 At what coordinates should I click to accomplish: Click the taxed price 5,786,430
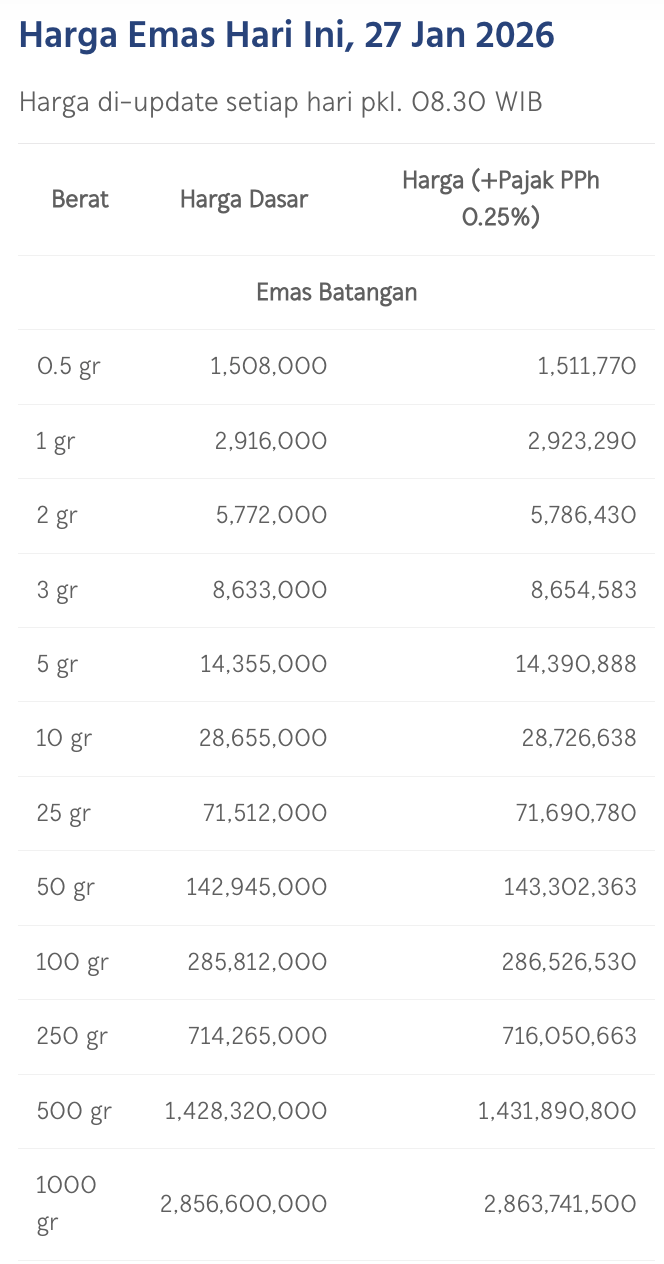(582, 516)
